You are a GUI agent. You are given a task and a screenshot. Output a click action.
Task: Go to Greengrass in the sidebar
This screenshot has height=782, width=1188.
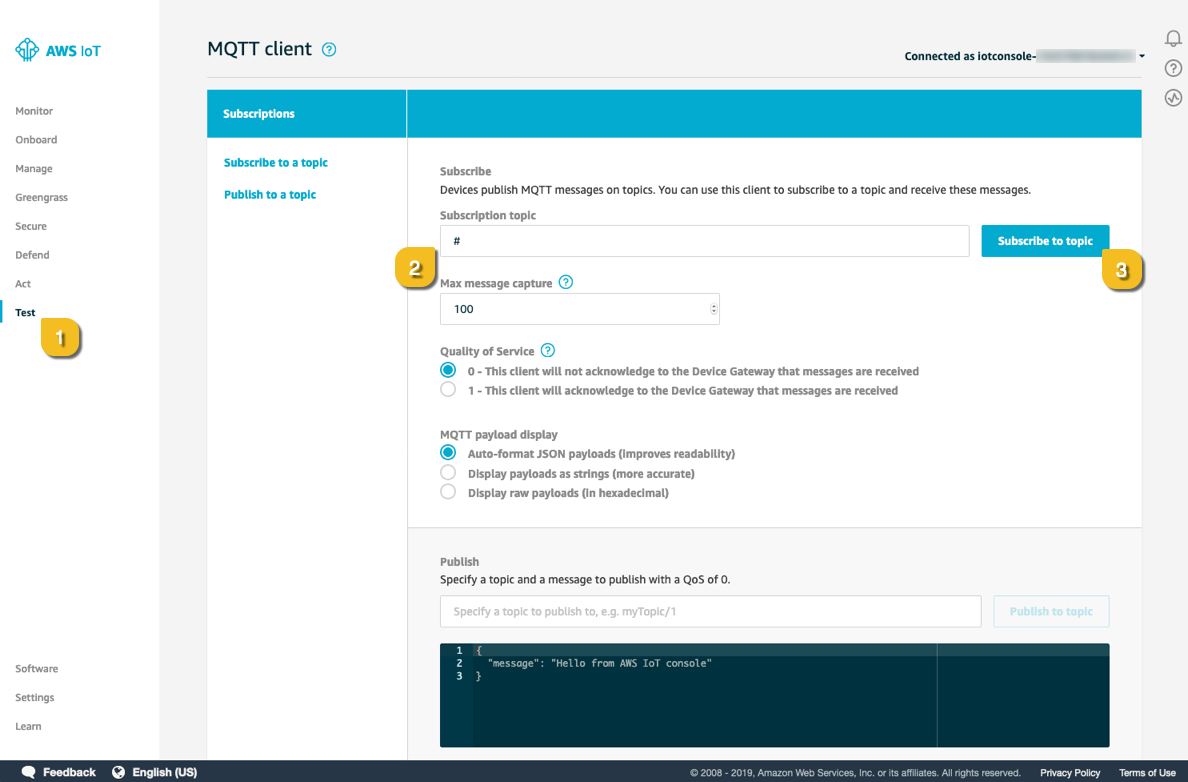click(x=42, y=197)
